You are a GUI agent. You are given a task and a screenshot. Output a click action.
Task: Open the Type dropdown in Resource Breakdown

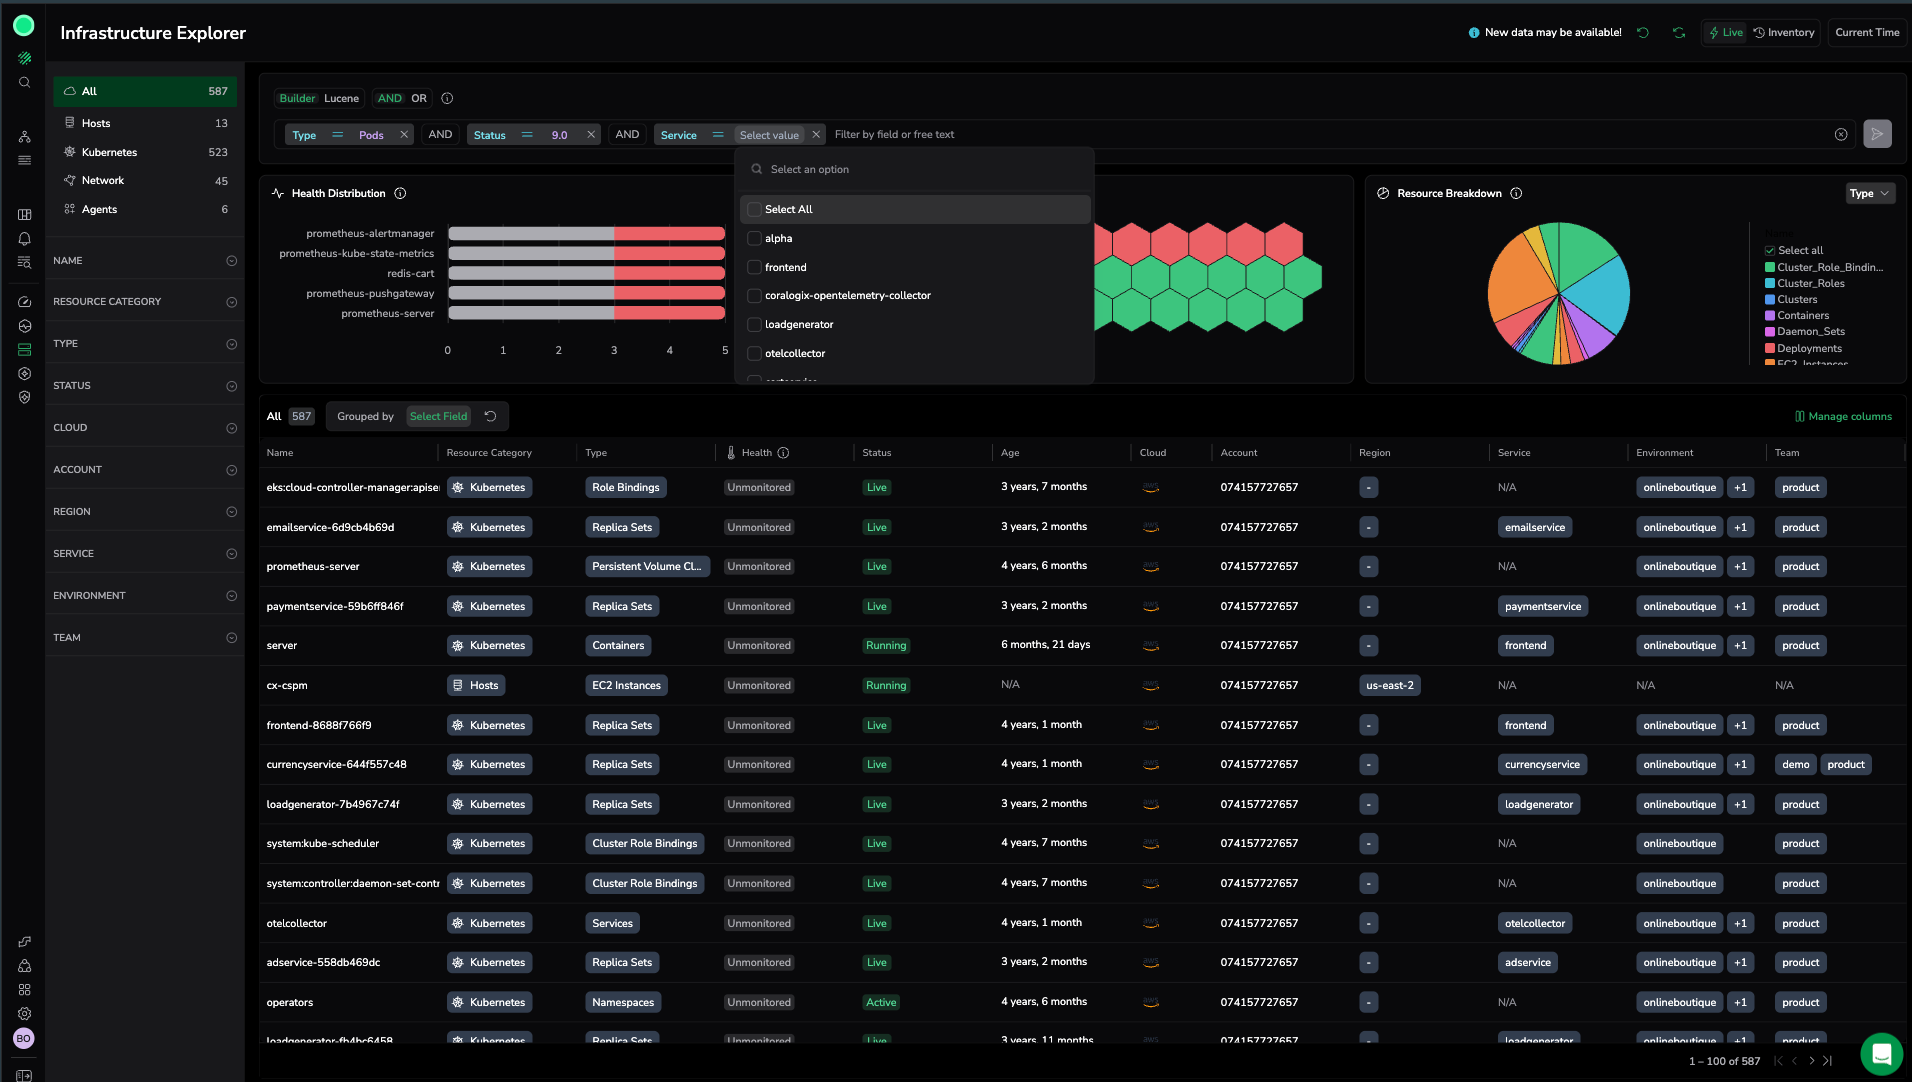click(1868, 194)
